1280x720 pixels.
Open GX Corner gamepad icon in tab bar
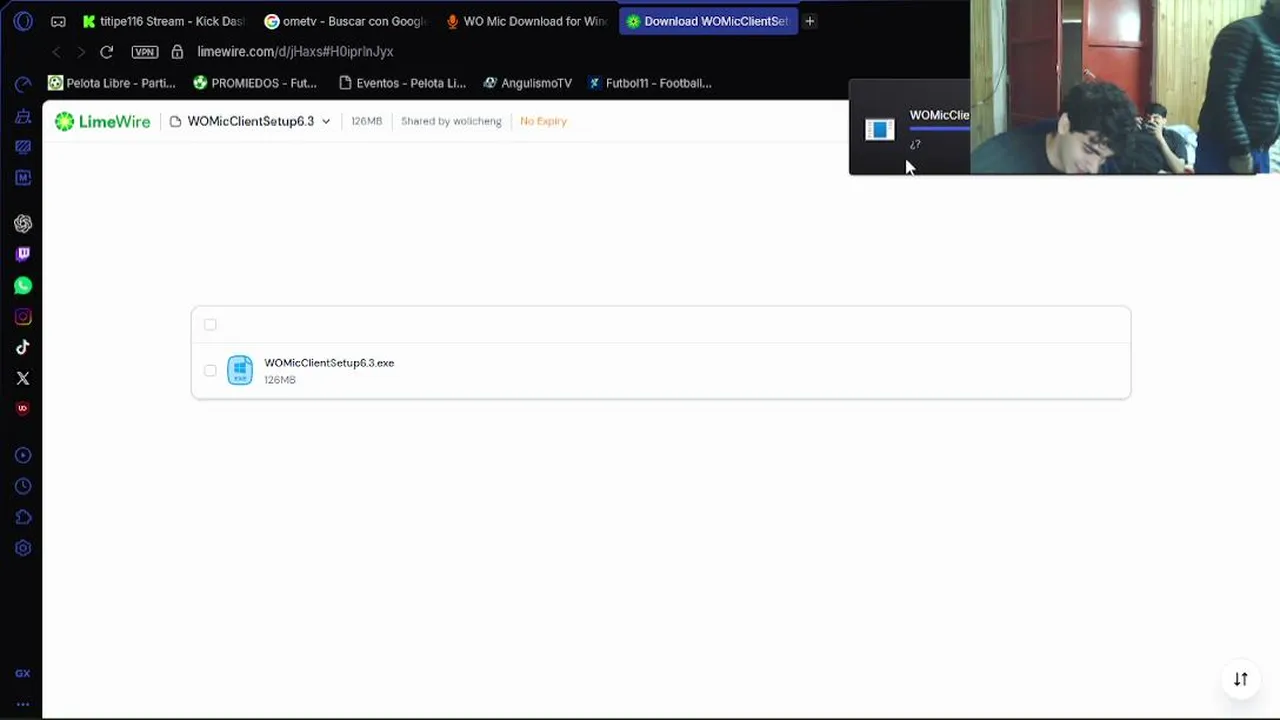click(58, 21)
